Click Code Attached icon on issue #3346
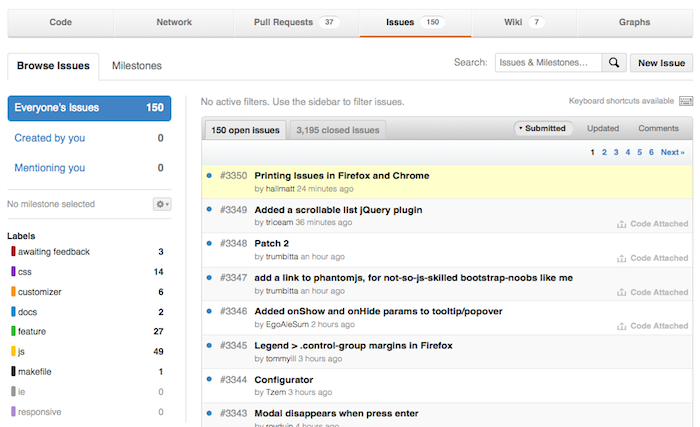 pyautogui.click(x=622, y=326)
